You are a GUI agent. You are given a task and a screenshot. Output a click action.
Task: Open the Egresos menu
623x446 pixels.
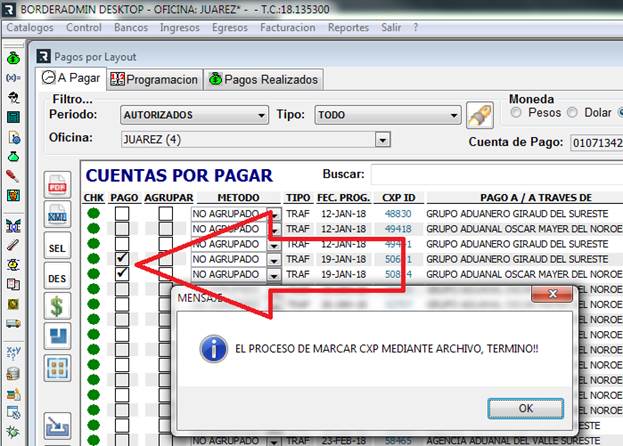[x=230, y=27]
